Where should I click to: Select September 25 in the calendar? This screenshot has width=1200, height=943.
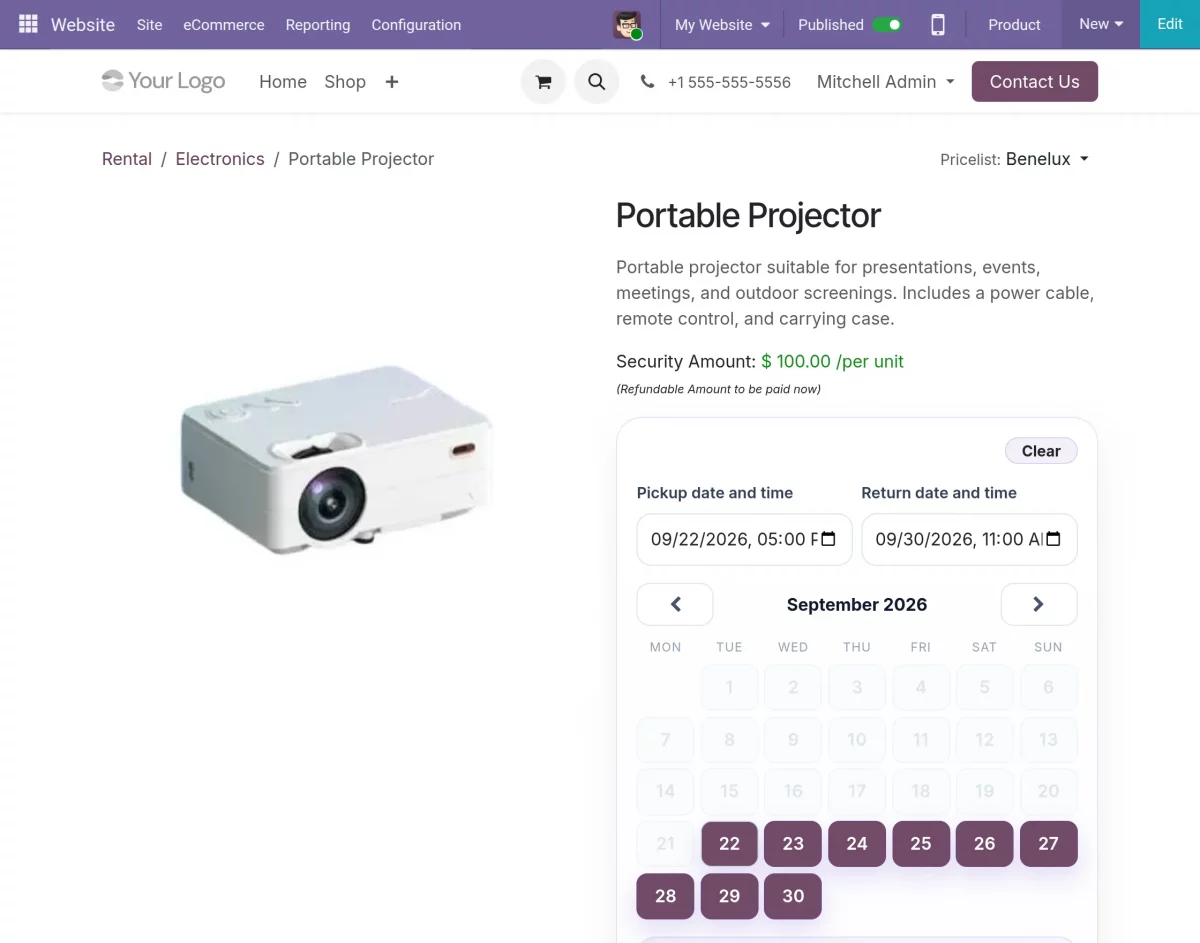(921, 843)
